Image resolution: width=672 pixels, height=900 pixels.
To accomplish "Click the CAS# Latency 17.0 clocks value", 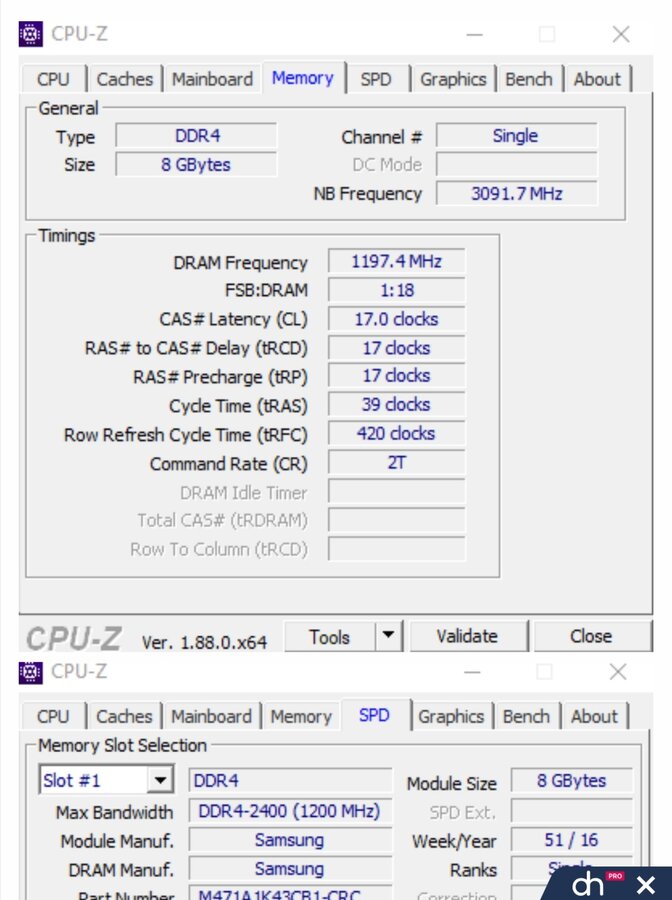I will coord(397,319).
